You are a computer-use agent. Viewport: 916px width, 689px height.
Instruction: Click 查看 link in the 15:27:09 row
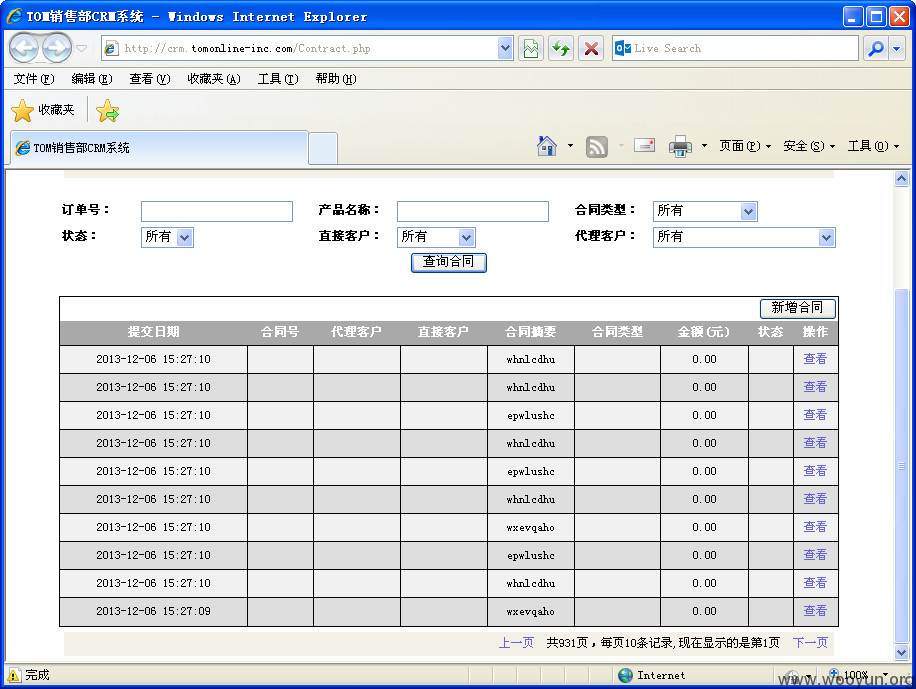tap(815, 611)
